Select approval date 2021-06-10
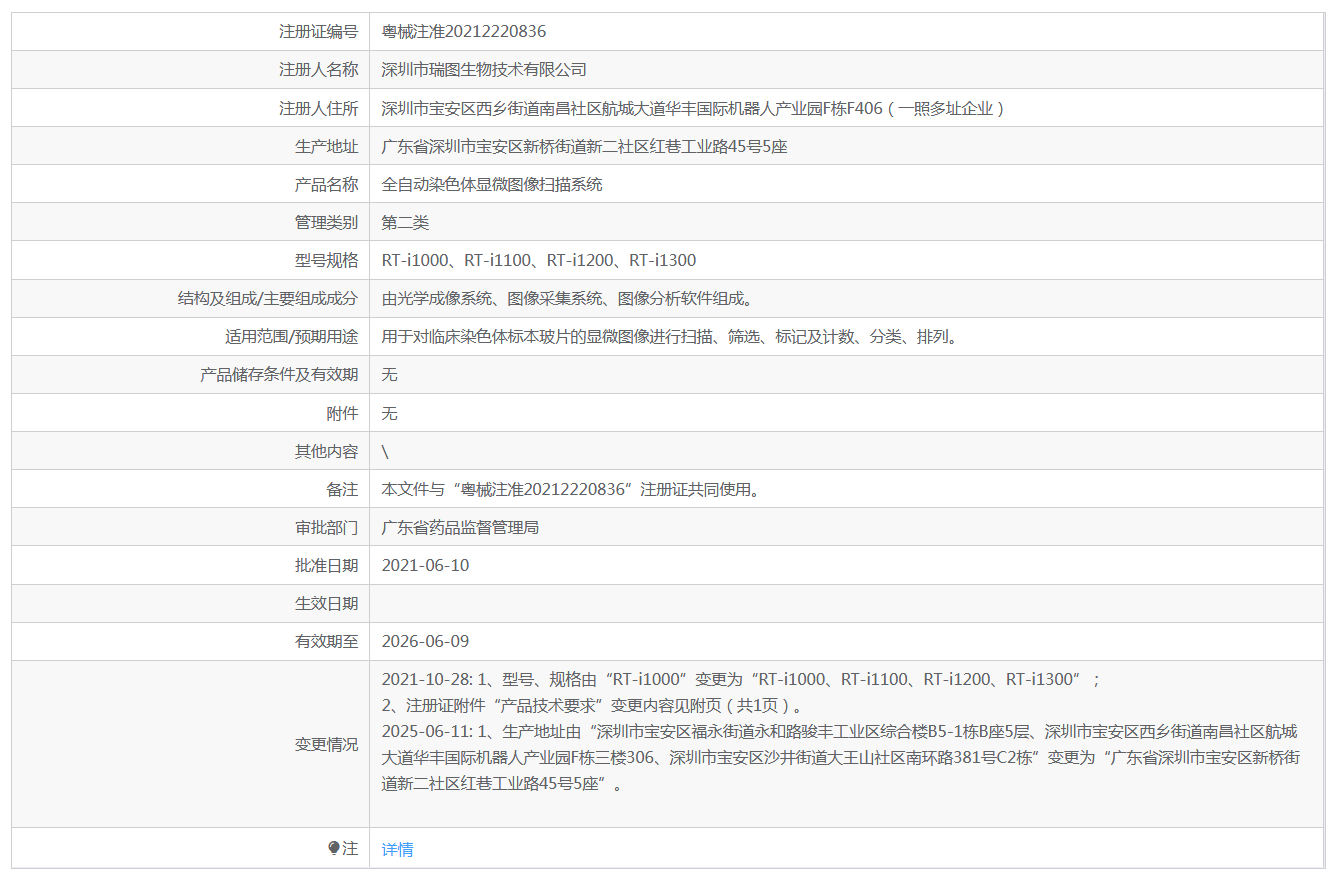 pyautogui.click(x=425, y=565)
